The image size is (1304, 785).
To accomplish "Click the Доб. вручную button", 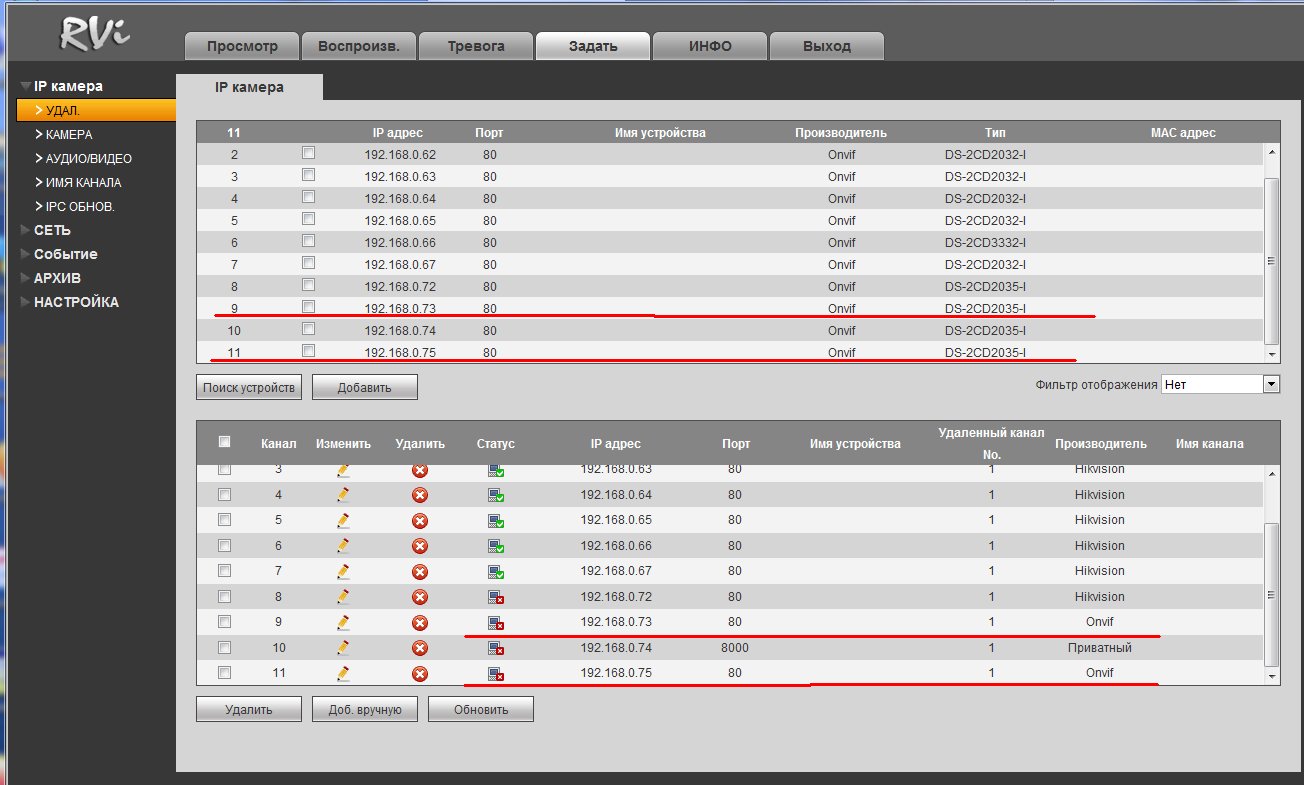I will point(365,709).
